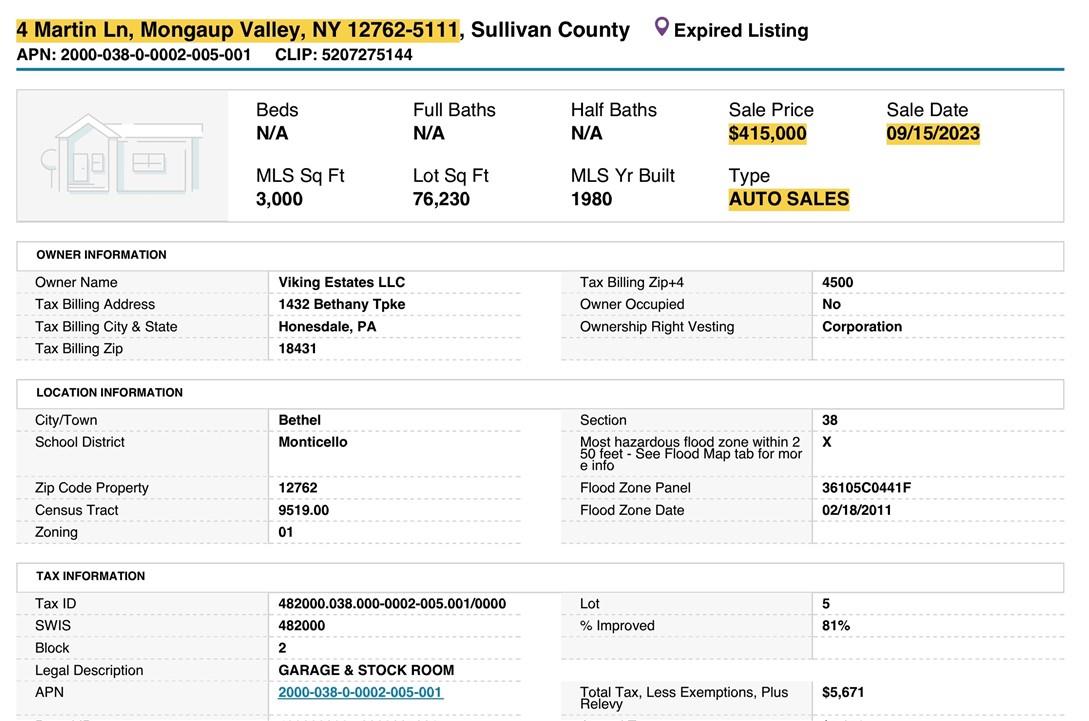This screenshot has height=721, width=1089.
Task: Click the purple location pin icon
Action: click(x=661, y=27)
